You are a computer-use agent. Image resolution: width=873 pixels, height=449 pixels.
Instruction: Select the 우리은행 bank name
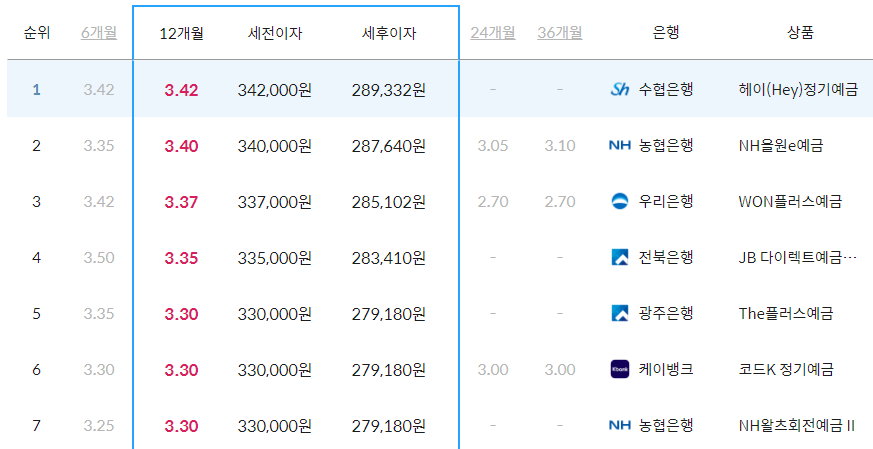666,202
